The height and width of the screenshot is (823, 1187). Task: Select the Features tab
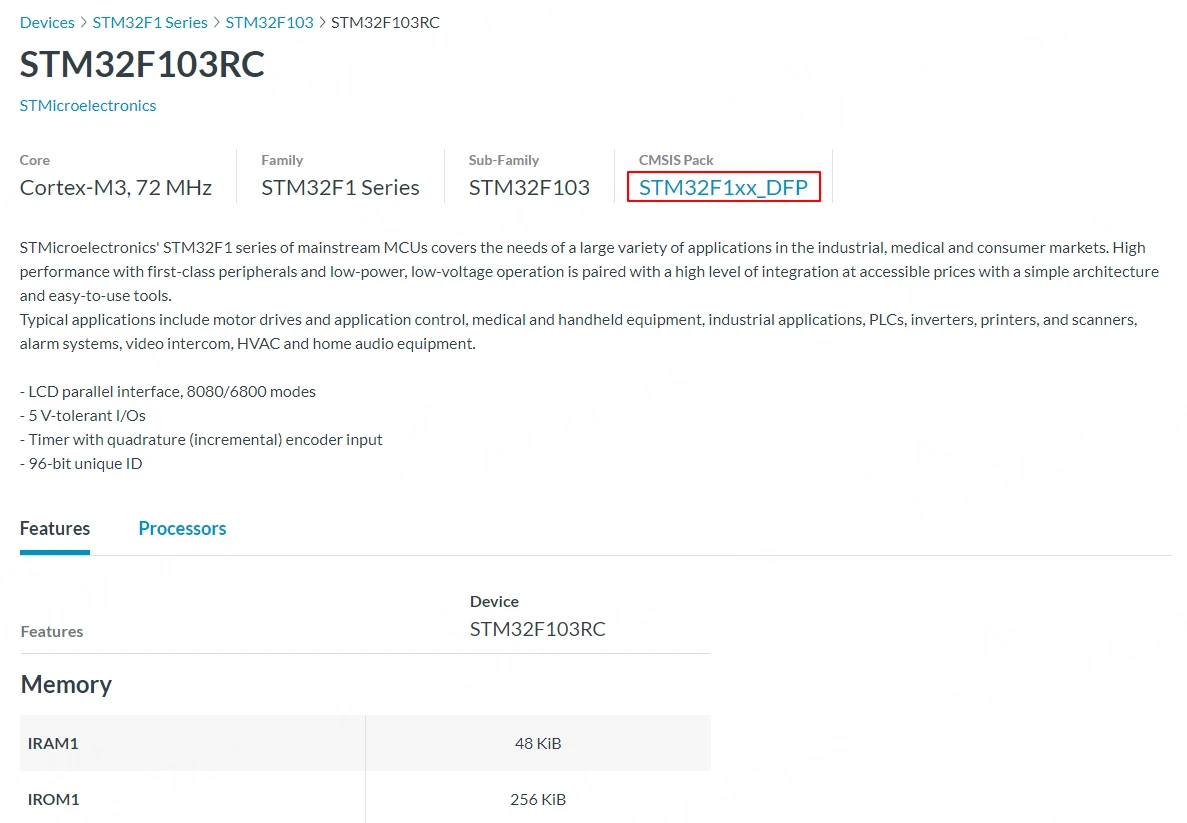(x=55, y=528)
